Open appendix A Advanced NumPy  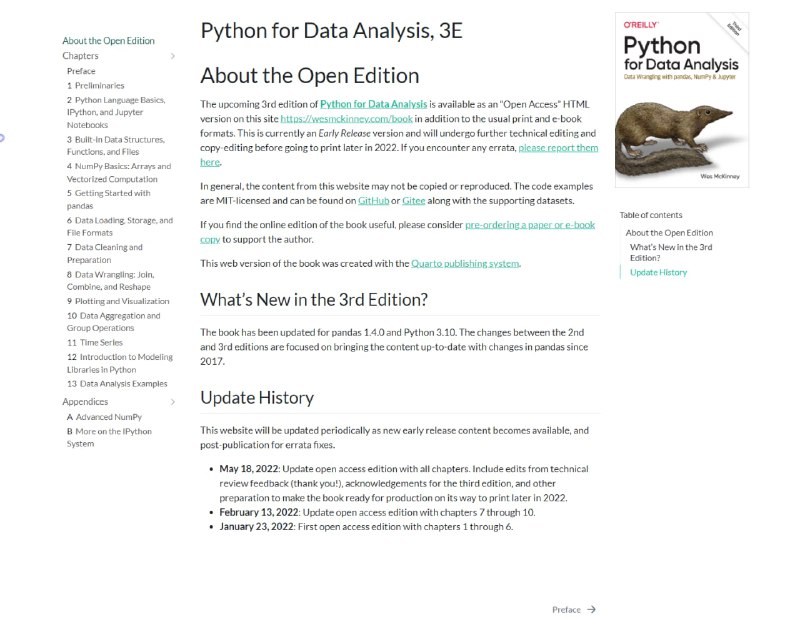[104, 417]
